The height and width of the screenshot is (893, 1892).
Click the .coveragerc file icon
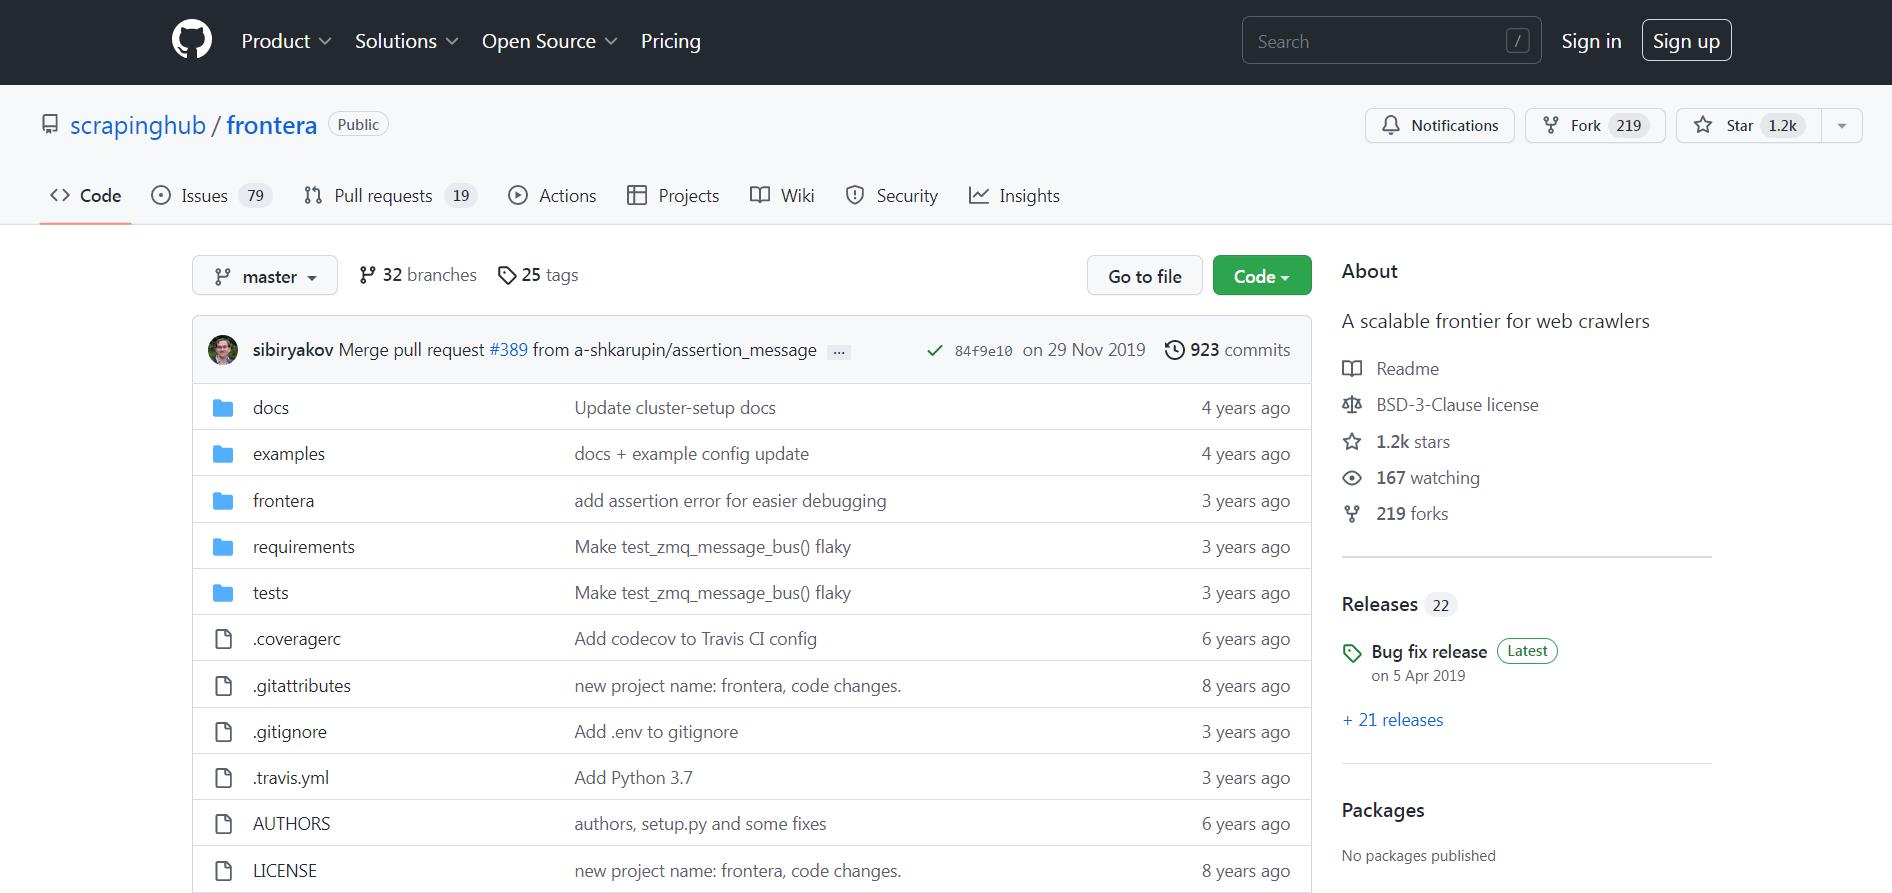[224, 639]
